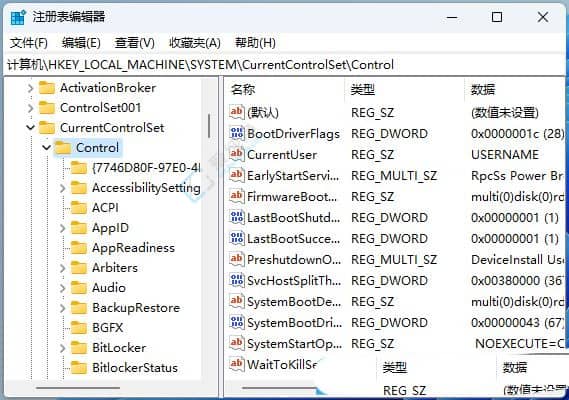Click the 0x0000001c (28) data value
The height and width of the screenshot is (400, 569).
click(517, 134)
